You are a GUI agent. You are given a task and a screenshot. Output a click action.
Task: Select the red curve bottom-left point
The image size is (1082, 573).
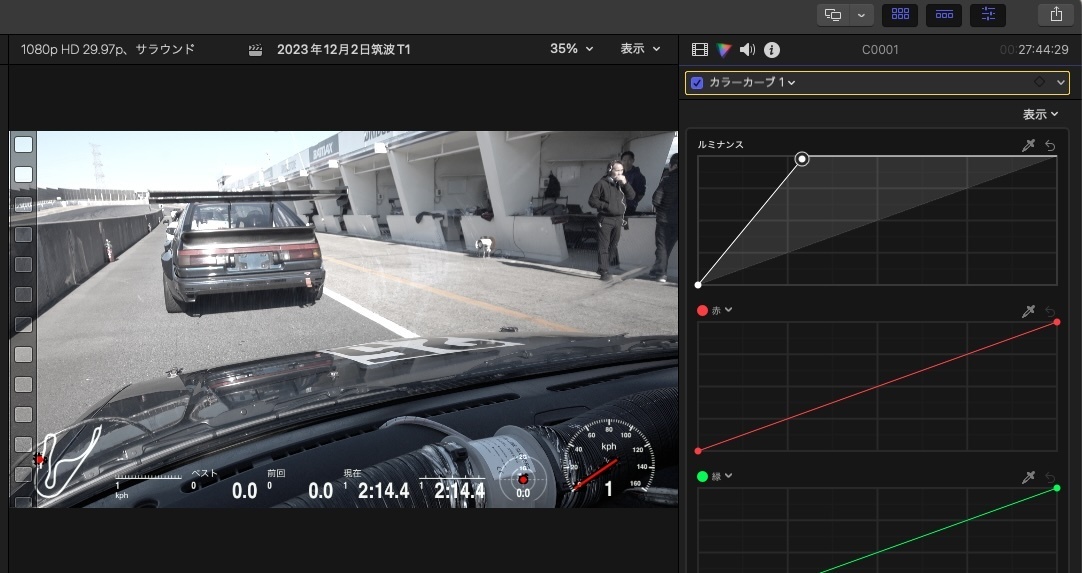pyautogui.click(x=698, y=451)
